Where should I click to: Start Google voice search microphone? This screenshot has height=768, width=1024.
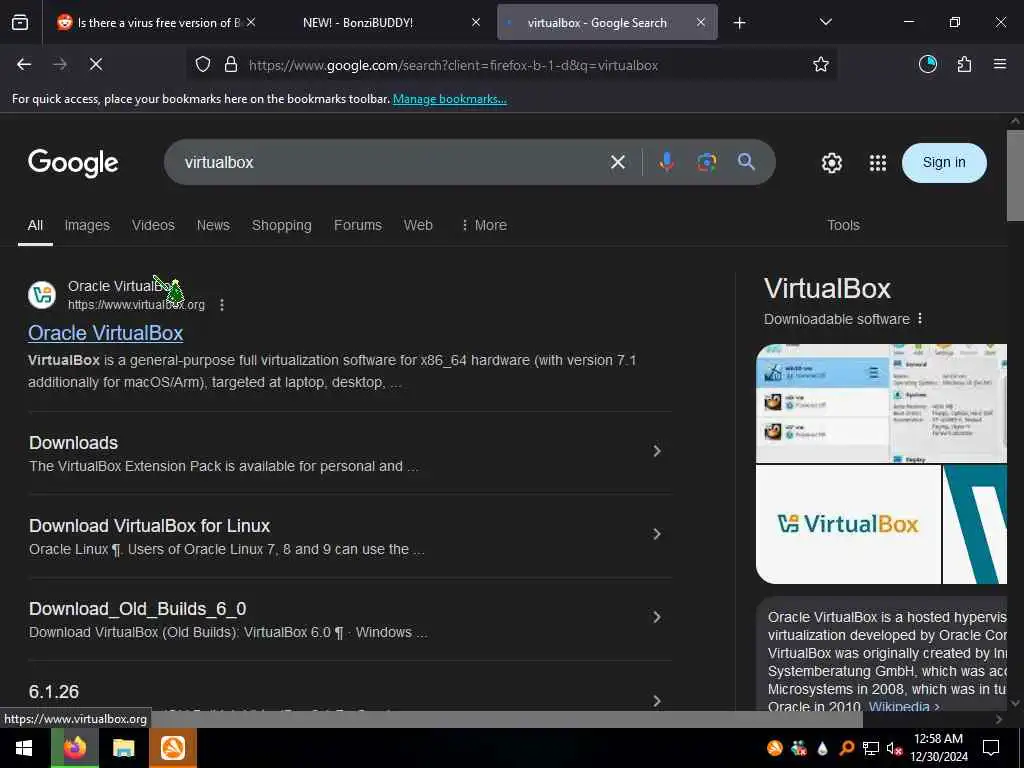(666, 162)
